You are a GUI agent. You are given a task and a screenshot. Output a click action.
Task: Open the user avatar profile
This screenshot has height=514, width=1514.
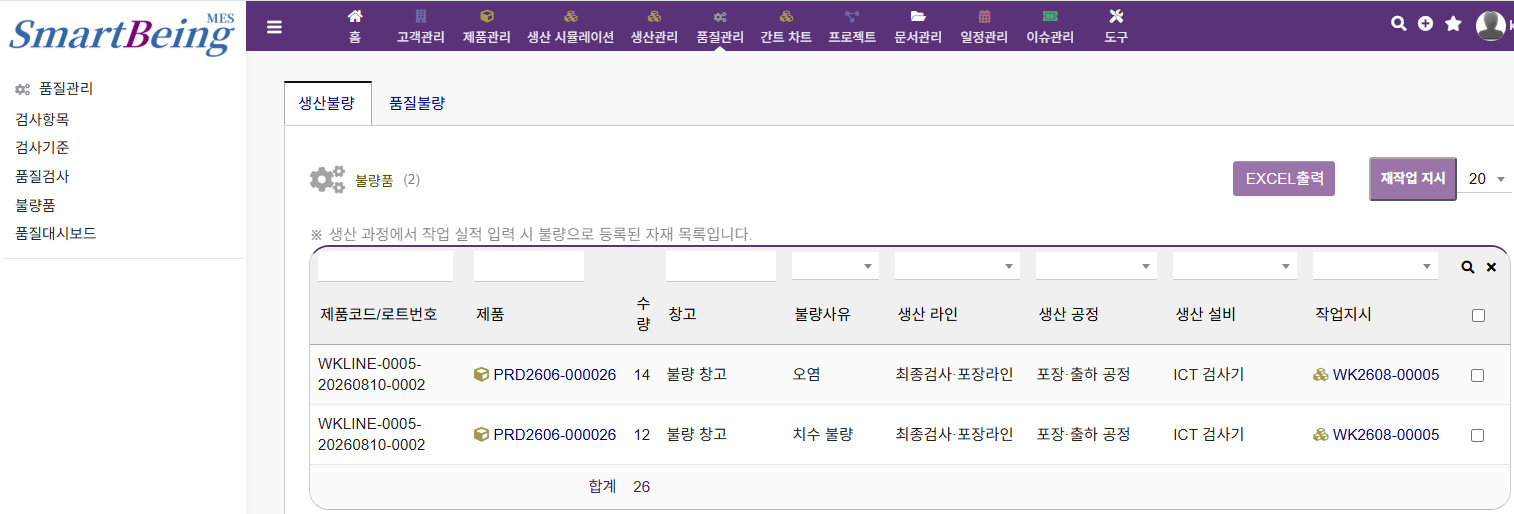click(1491, 25)
